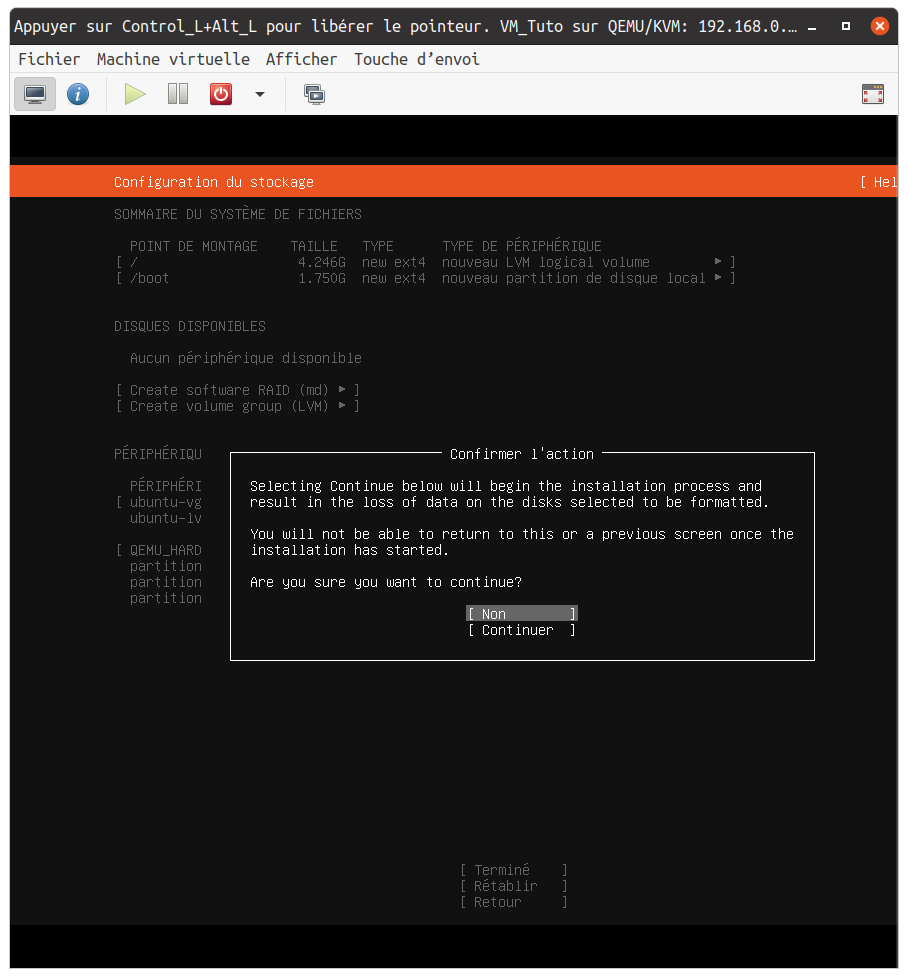This screenshot has width=908, height=978.
Task: Click the red power shutdown icon
Action: pyautogui.click(x=221, y=95)
